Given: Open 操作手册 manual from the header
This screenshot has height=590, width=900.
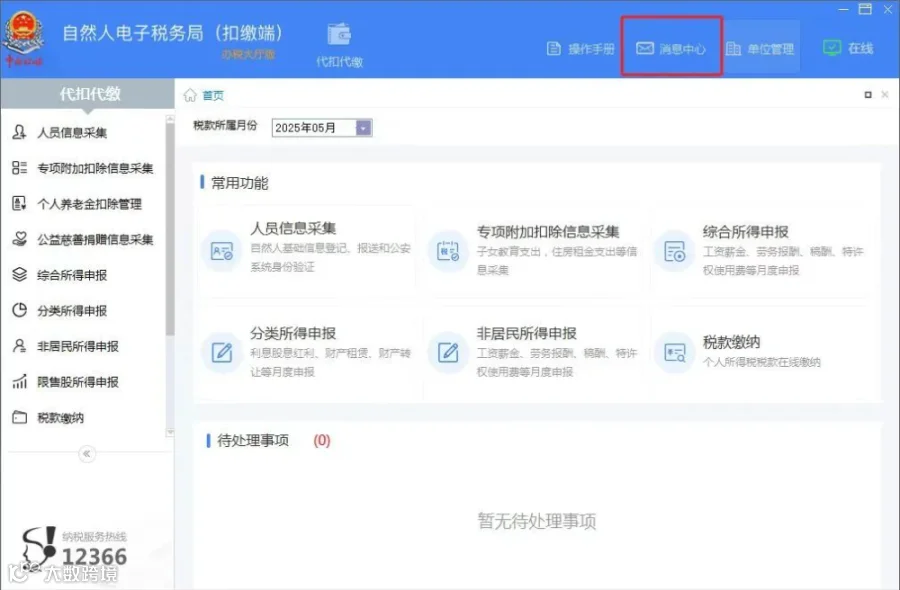Looking at the screenshot, I should pos(580,49).
